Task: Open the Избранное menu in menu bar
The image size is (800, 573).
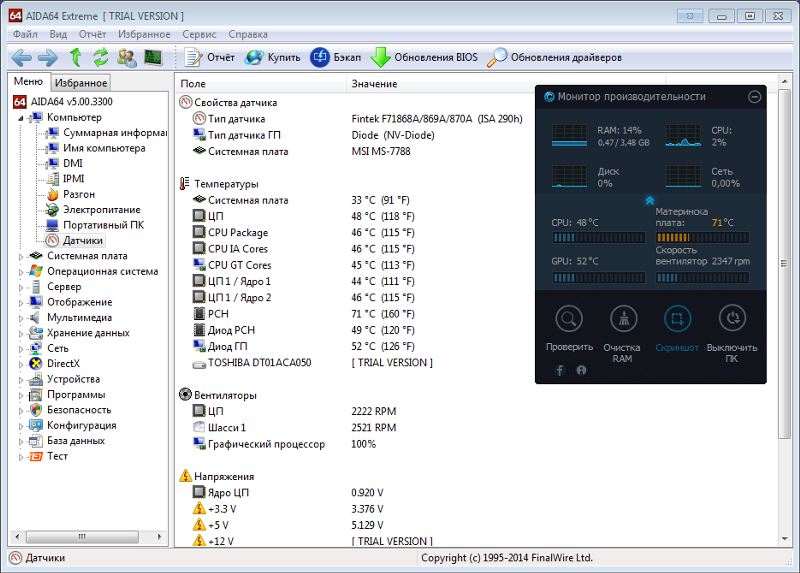Action: (144, 34)
